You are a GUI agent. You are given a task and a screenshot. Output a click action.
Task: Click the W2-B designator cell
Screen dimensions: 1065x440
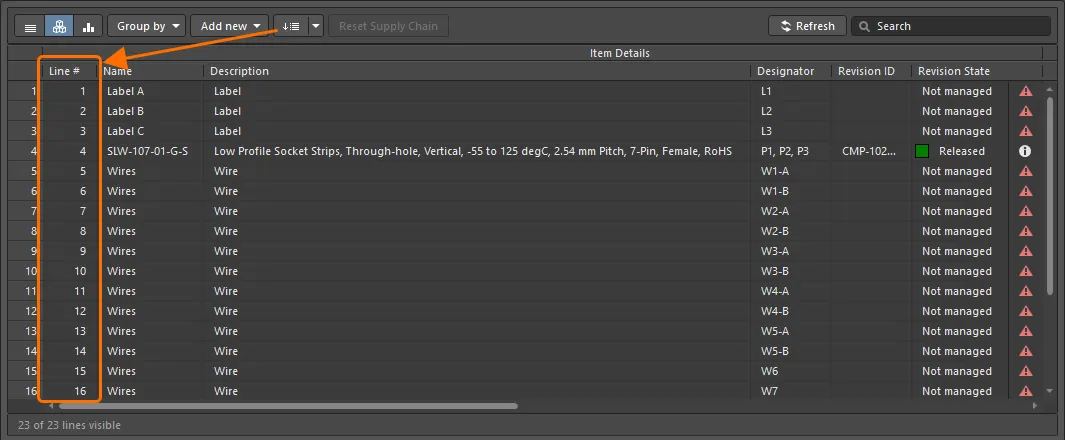click(791, 232)
